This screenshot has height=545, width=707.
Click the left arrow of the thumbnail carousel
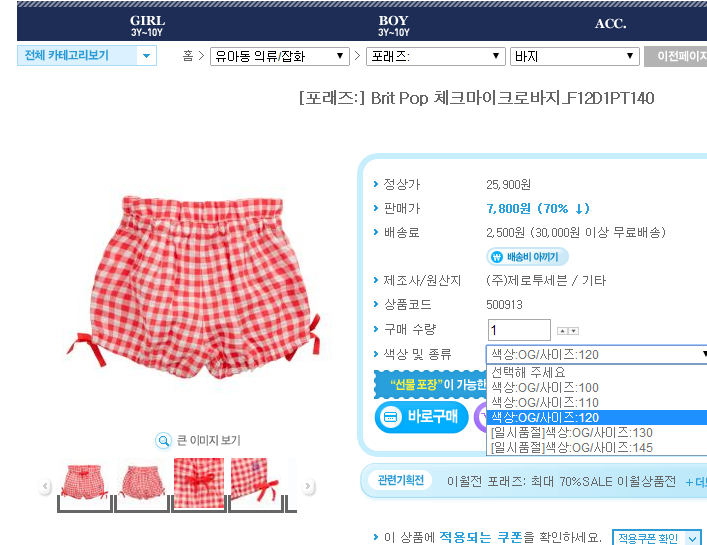point(45,486)
